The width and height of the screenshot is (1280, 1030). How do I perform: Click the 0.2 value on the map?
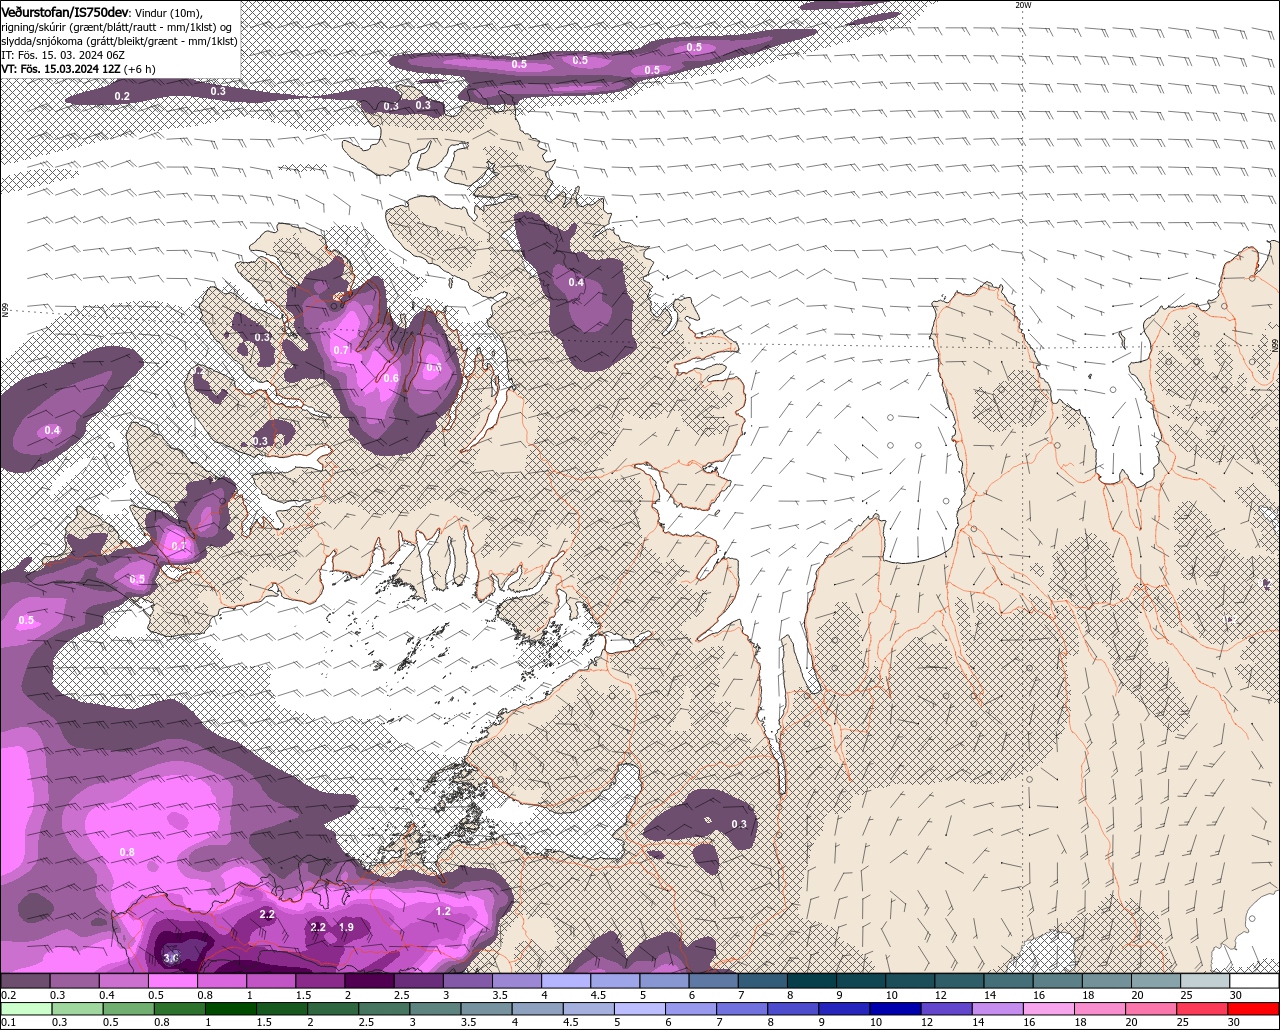(122, 96)
